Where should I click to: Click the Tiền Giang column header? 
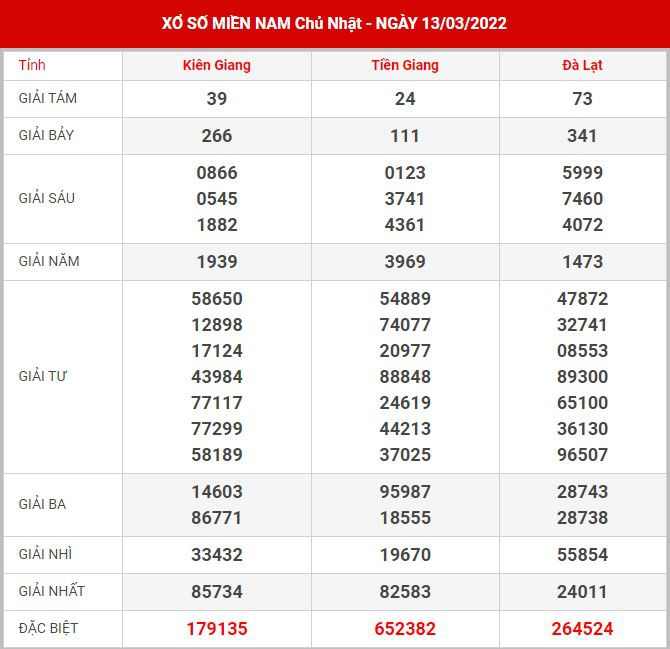(405, 66)
